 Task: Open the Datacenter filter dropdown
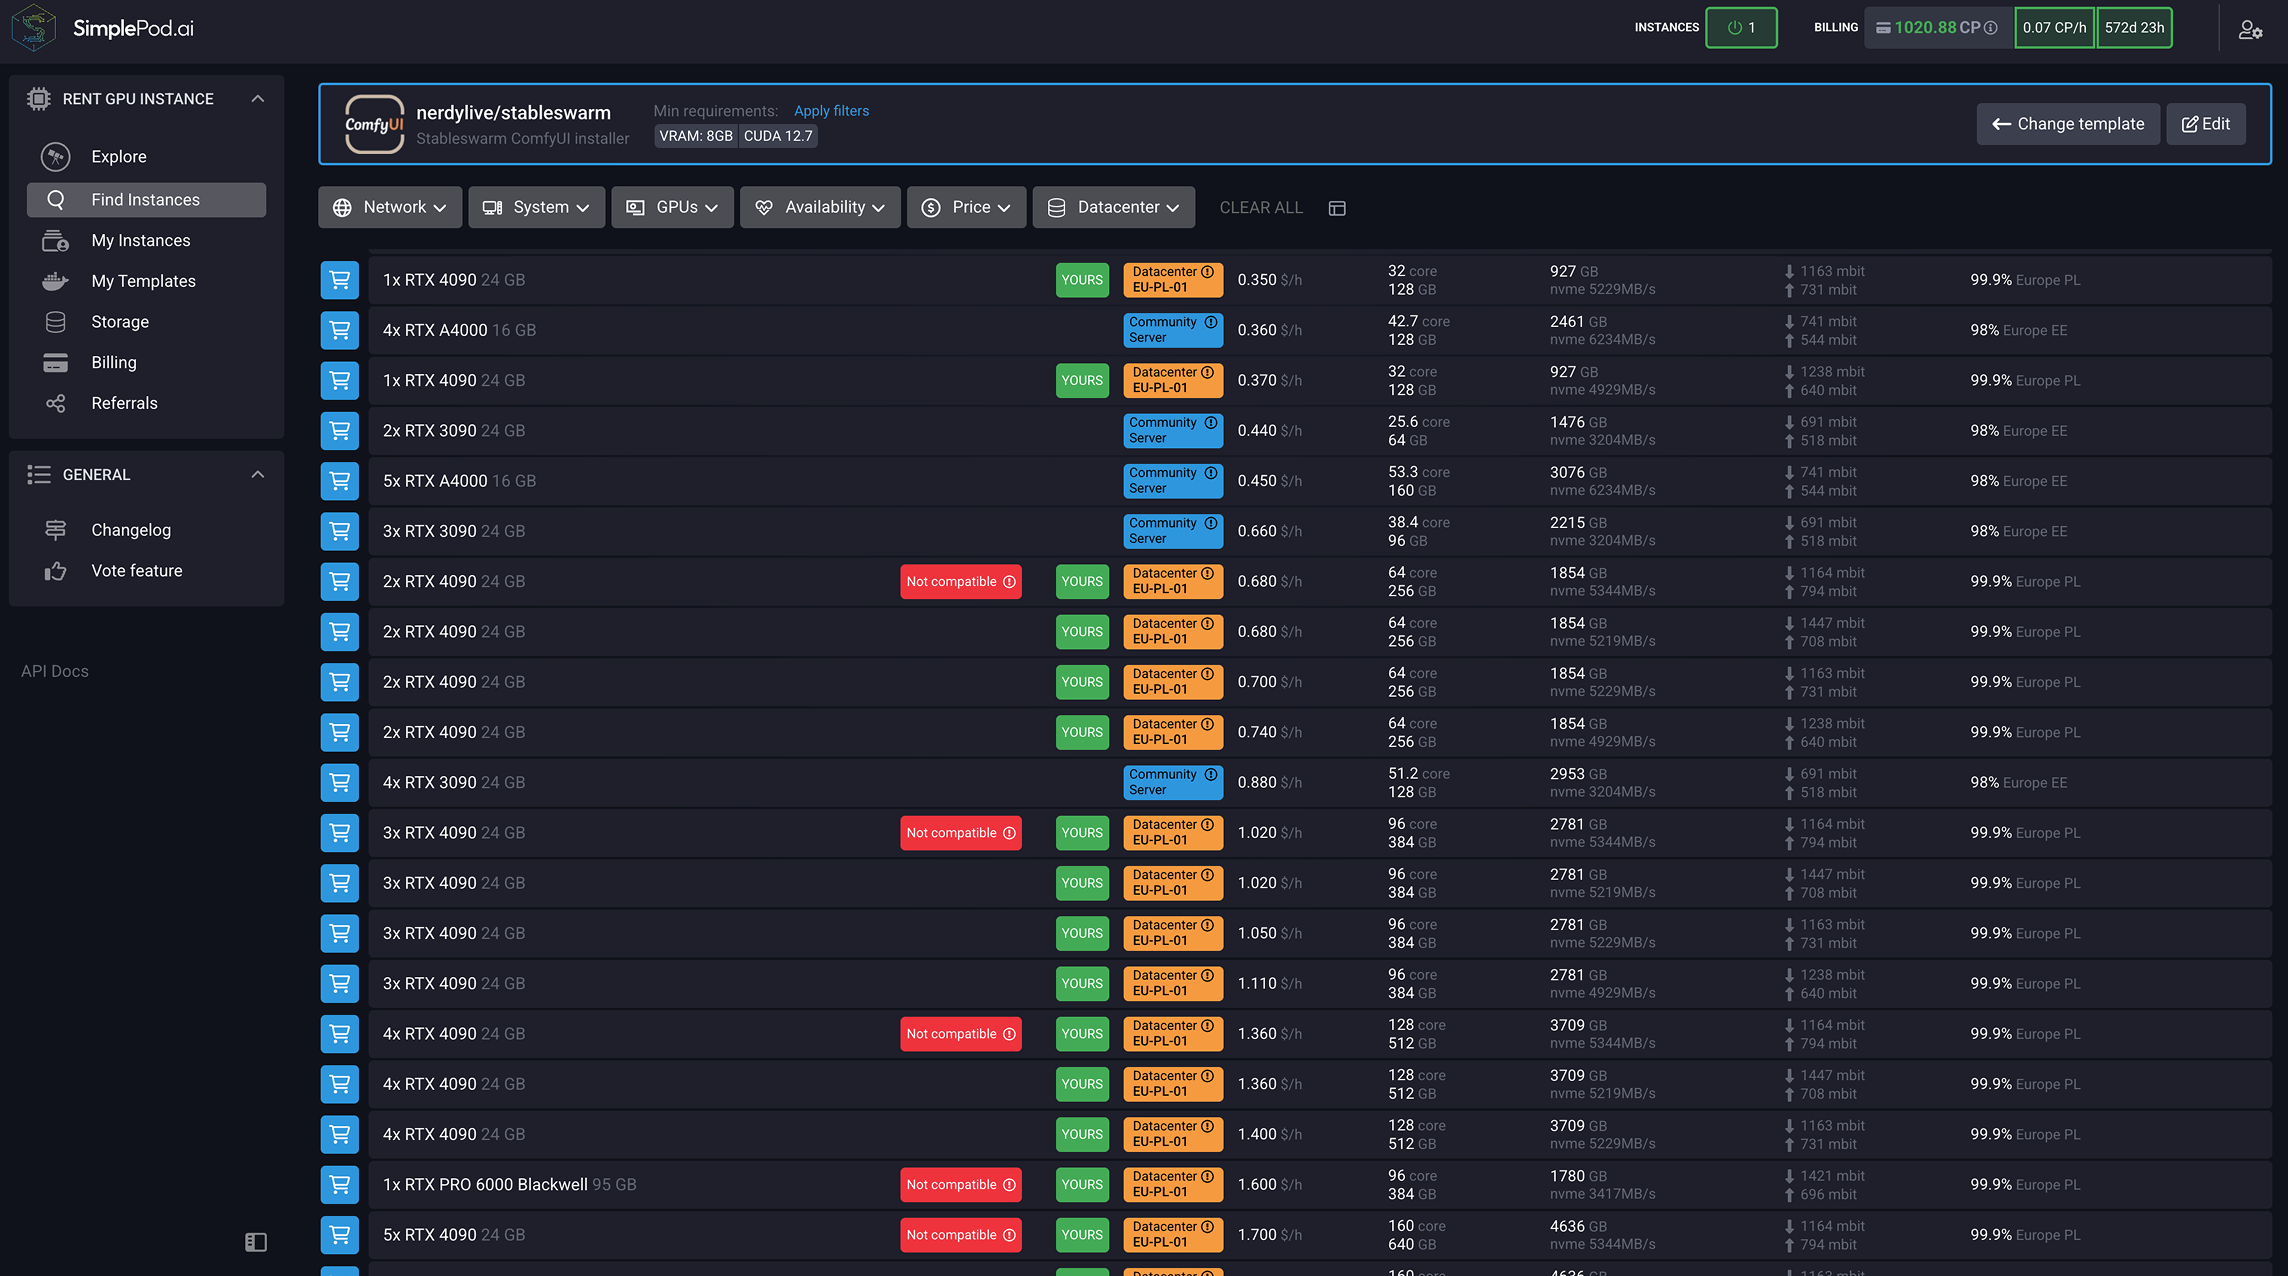point(1113,207)
